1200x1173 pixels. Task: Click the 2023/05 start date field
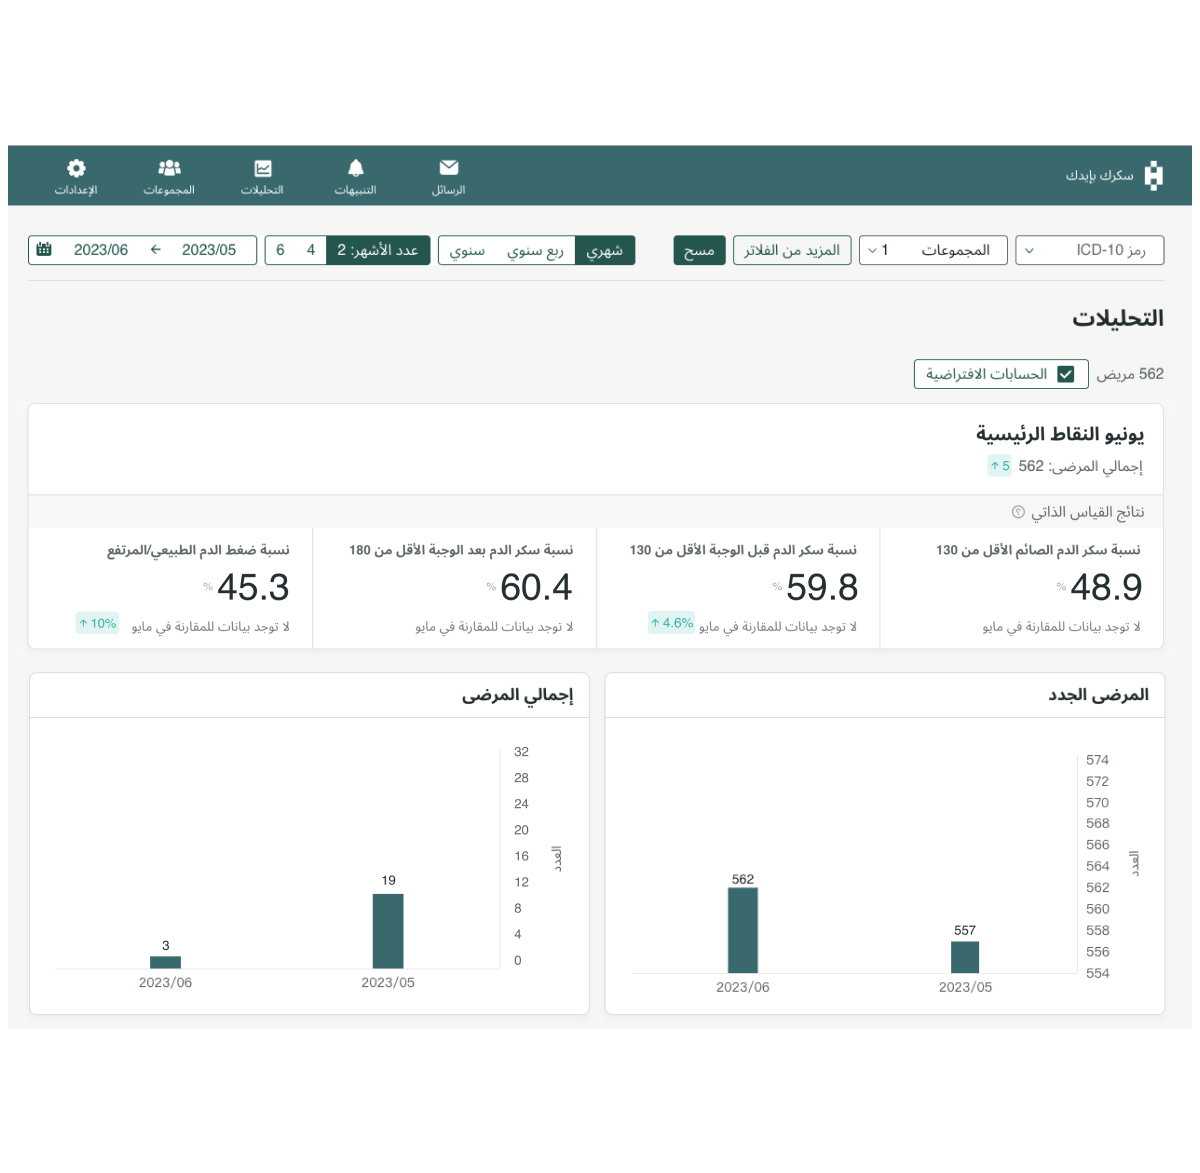click(209, 250)
